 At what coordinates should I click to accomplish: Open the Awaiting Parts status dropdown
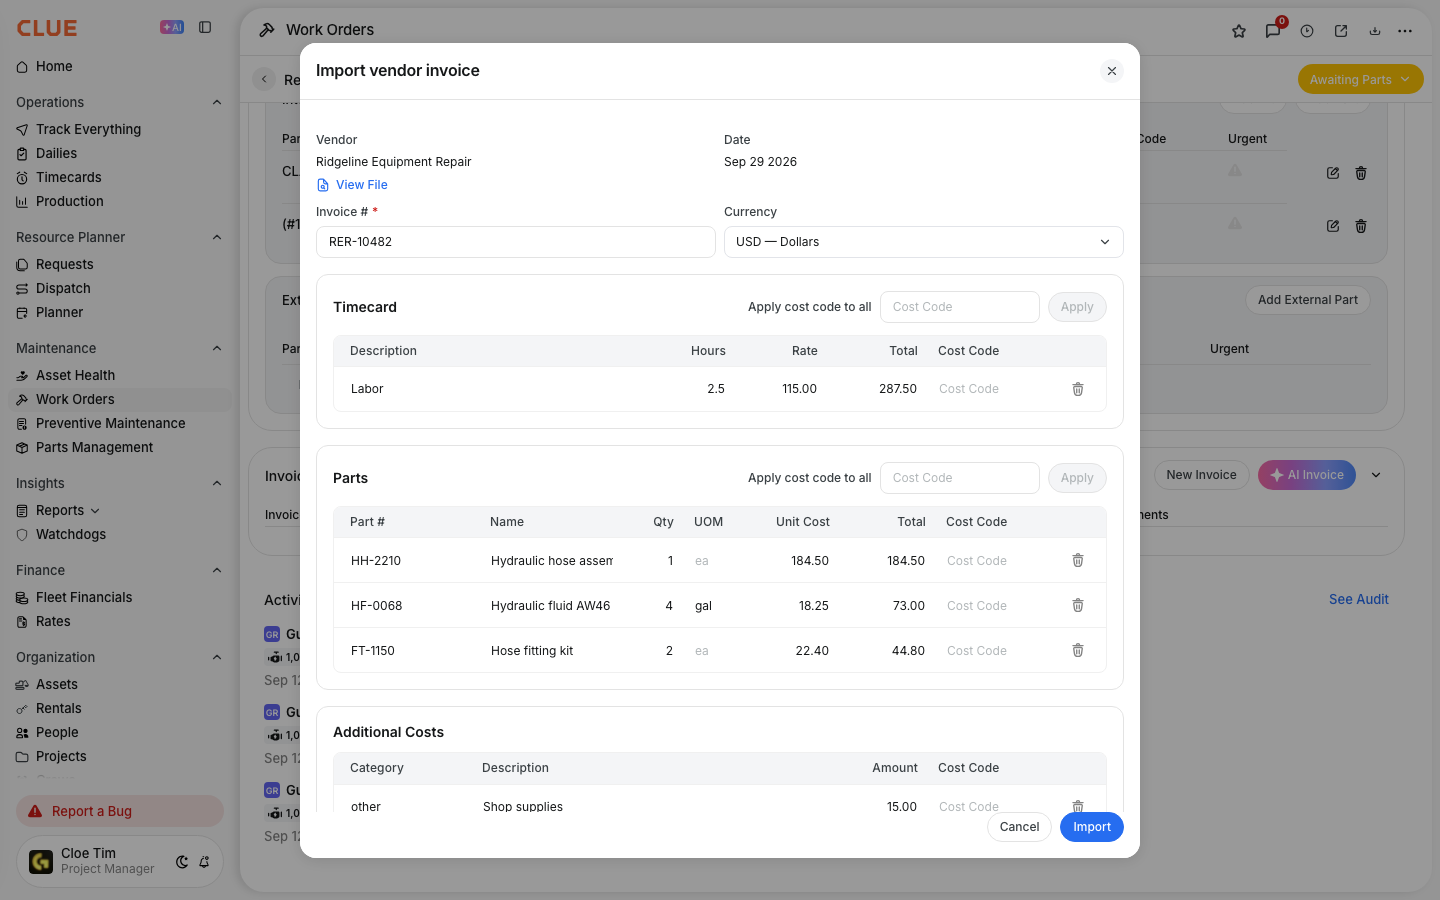(1360, 79)
